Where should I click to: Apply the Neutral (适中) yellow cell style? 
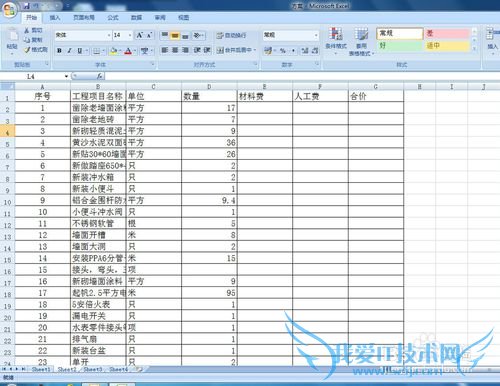click(446, 45)
